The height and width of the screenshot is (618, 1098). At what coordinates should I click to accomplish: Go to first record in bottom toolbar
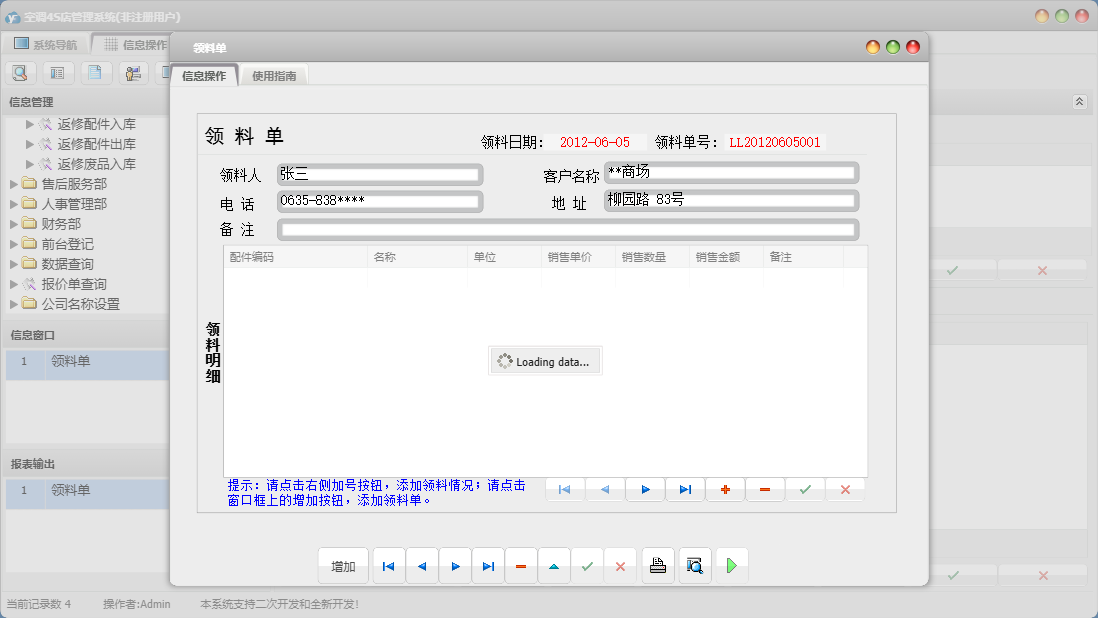(389, 566)
